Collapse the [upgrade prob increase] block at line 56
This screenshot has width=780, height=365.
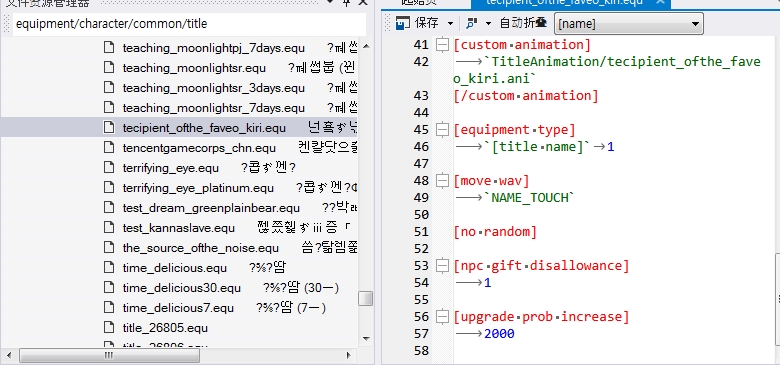[442, 317]
